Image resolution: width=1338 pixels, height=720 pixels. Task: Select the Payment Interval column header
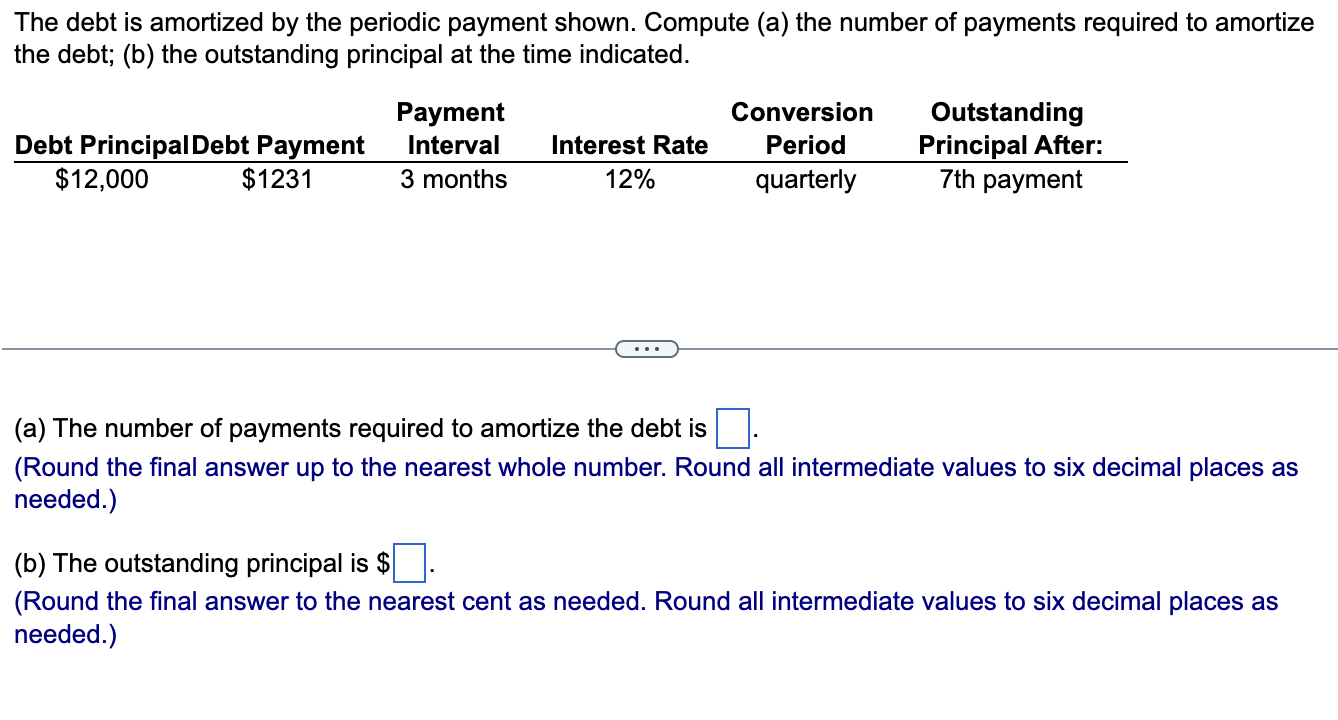pyautogui.click(x=451, y=128)
